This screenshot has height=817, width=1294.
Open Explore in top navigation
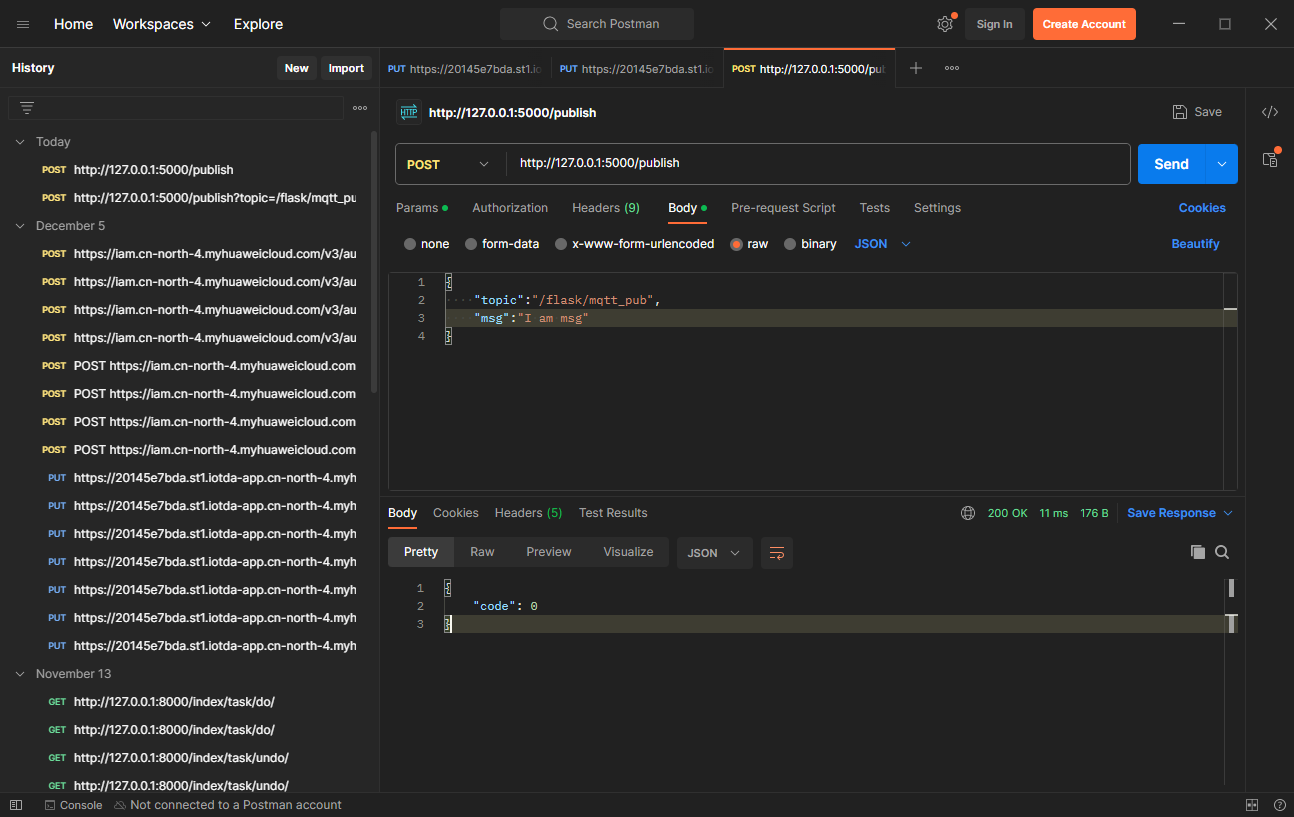coord(258,24)
